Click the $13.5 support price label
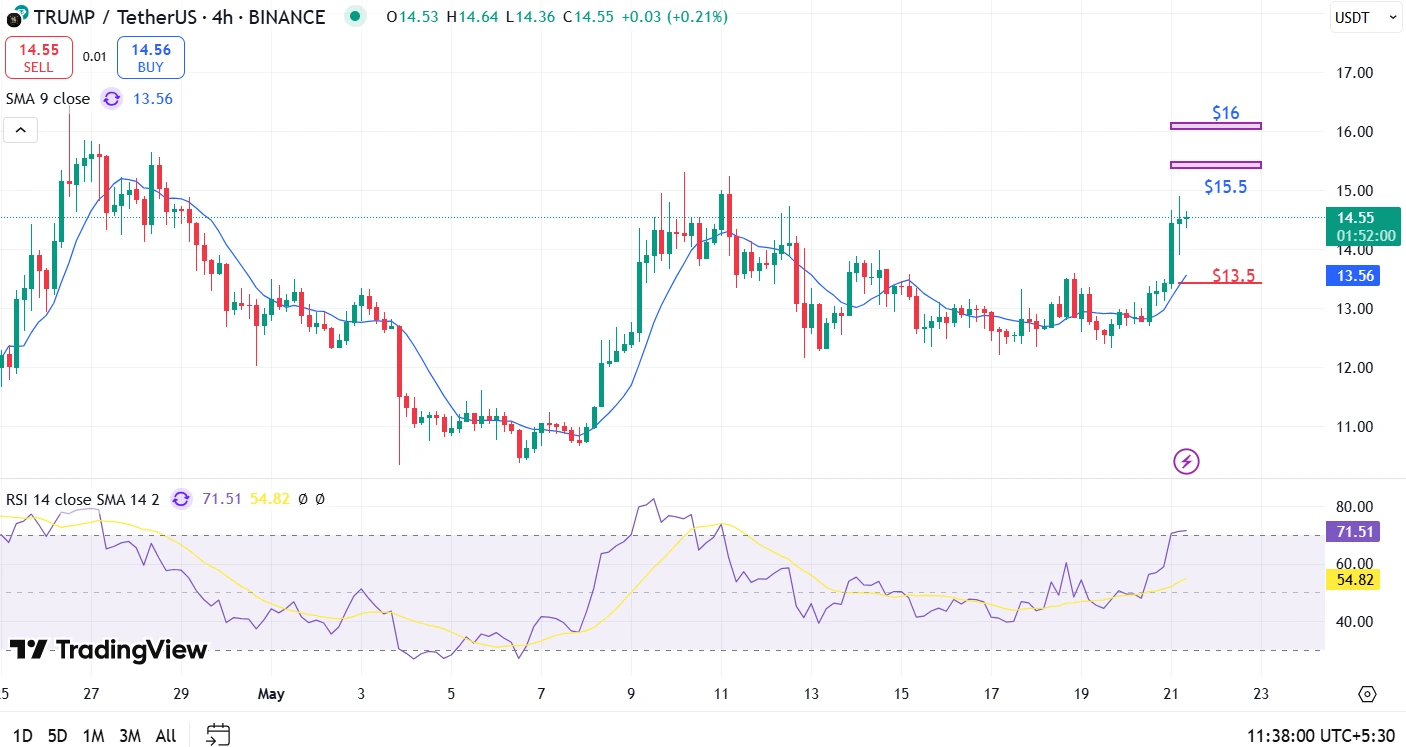This screenshot has width=1406, height=747. tap(1233, 275)
